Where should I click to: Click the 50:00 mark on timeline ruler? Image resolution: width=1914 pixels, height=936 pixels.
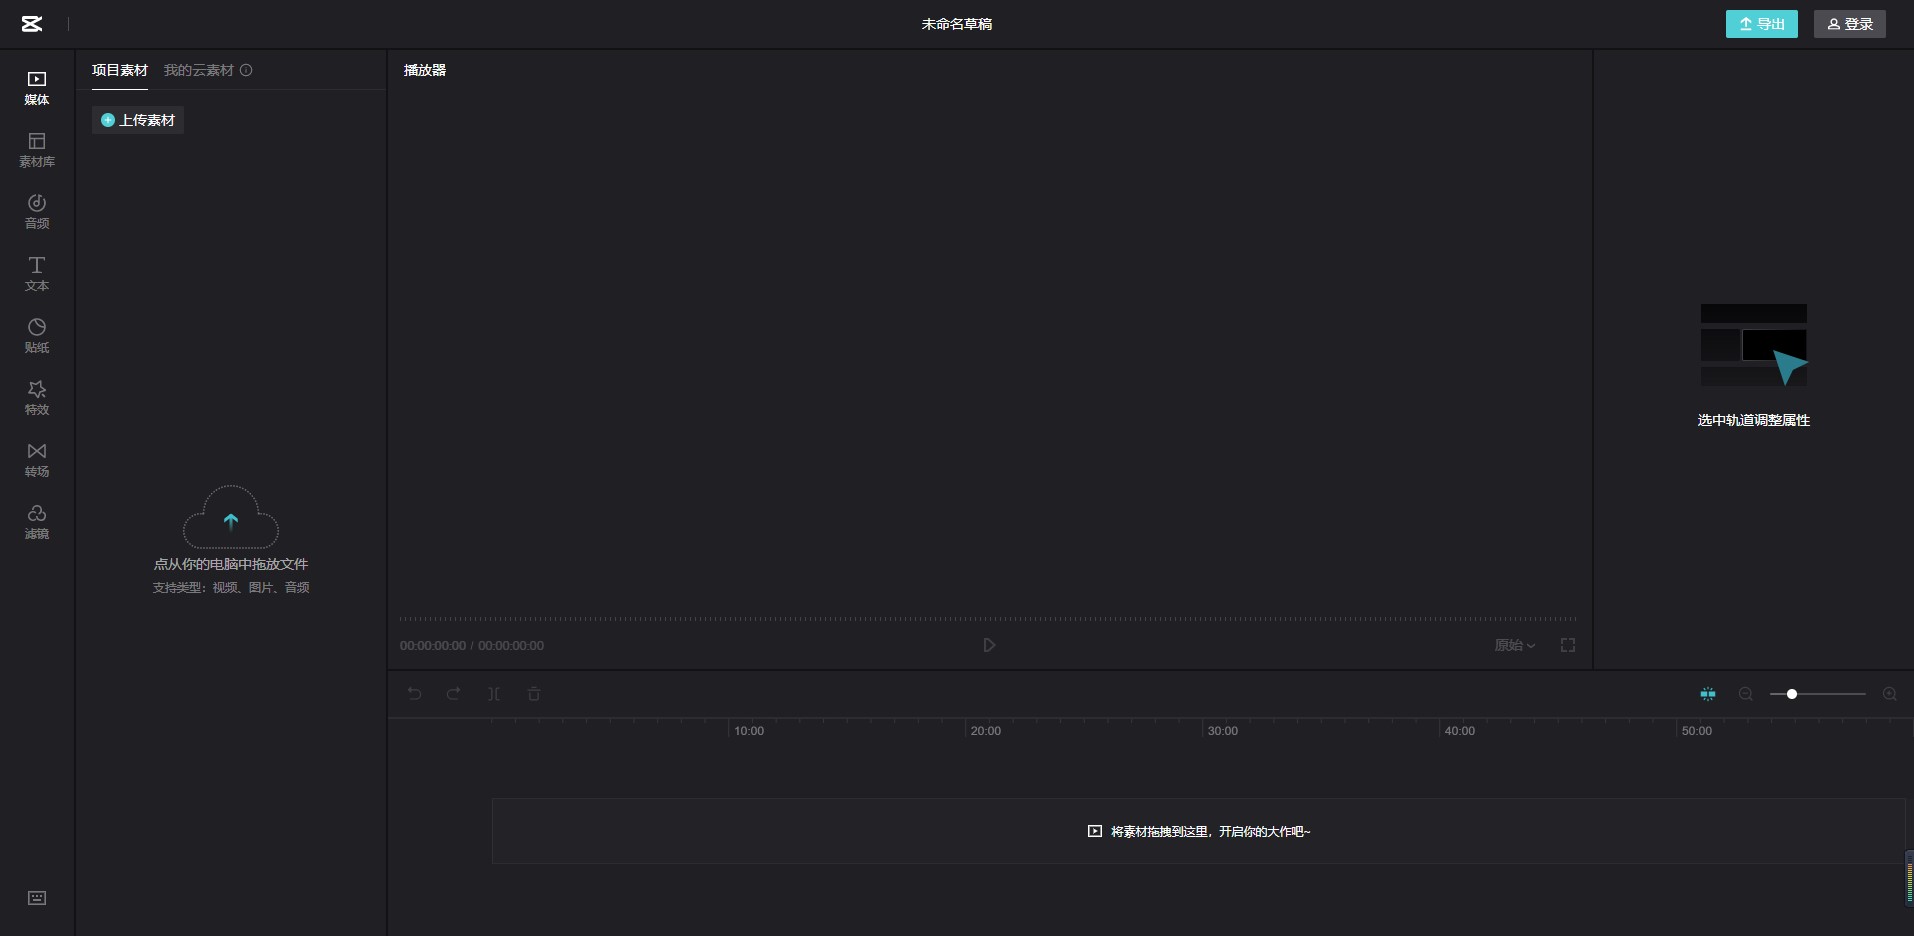point(1697,731)
